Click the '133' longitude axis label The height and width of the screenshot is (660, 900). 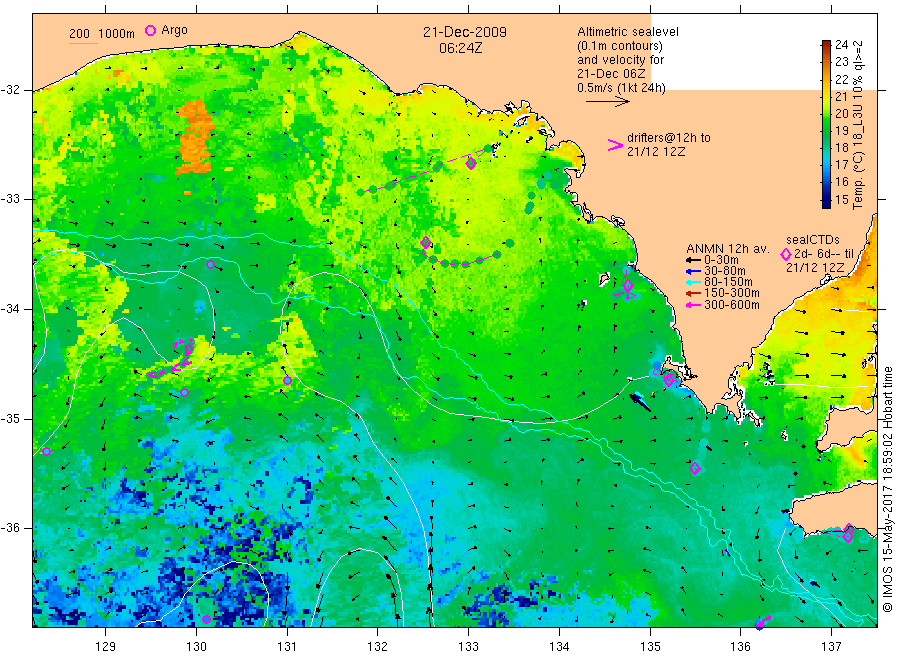pos(468,647)
